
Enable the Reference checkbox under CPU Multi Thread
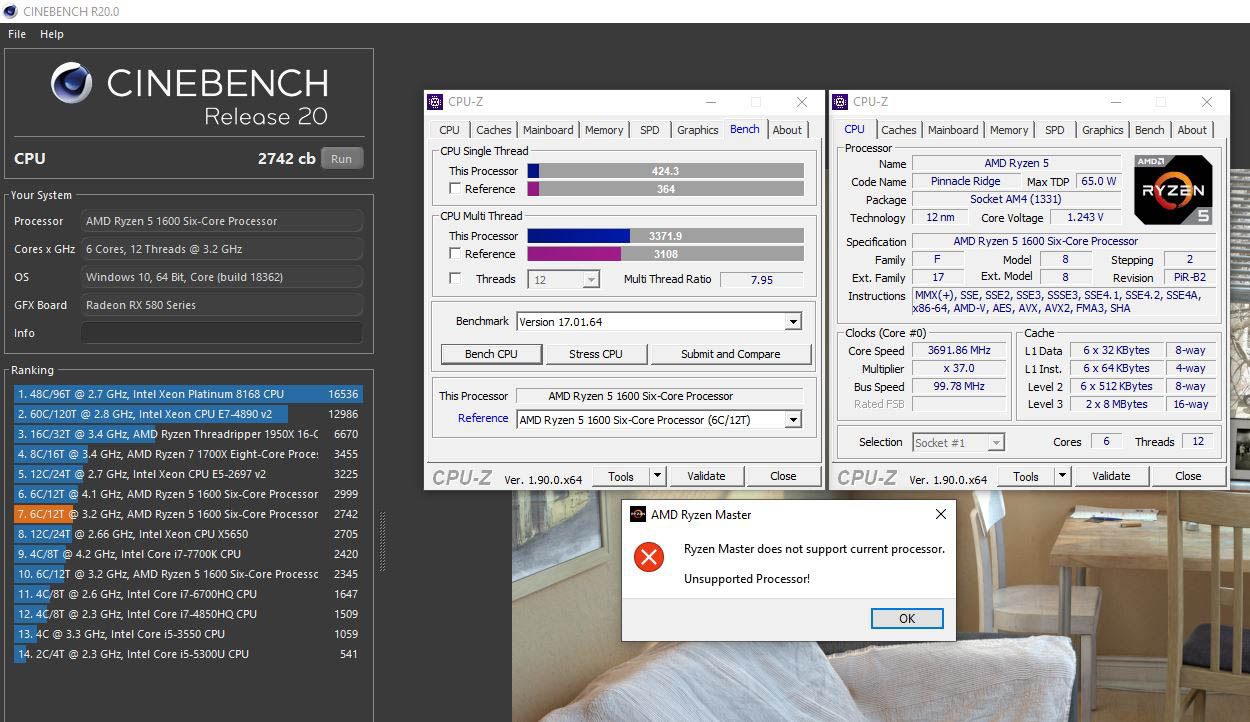(x=456, y=254)
